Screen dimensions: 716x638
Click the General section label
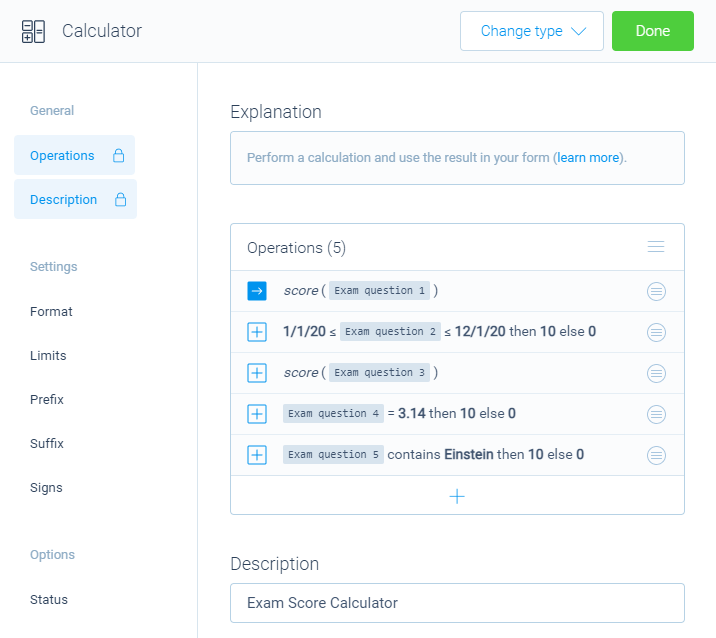52,111
